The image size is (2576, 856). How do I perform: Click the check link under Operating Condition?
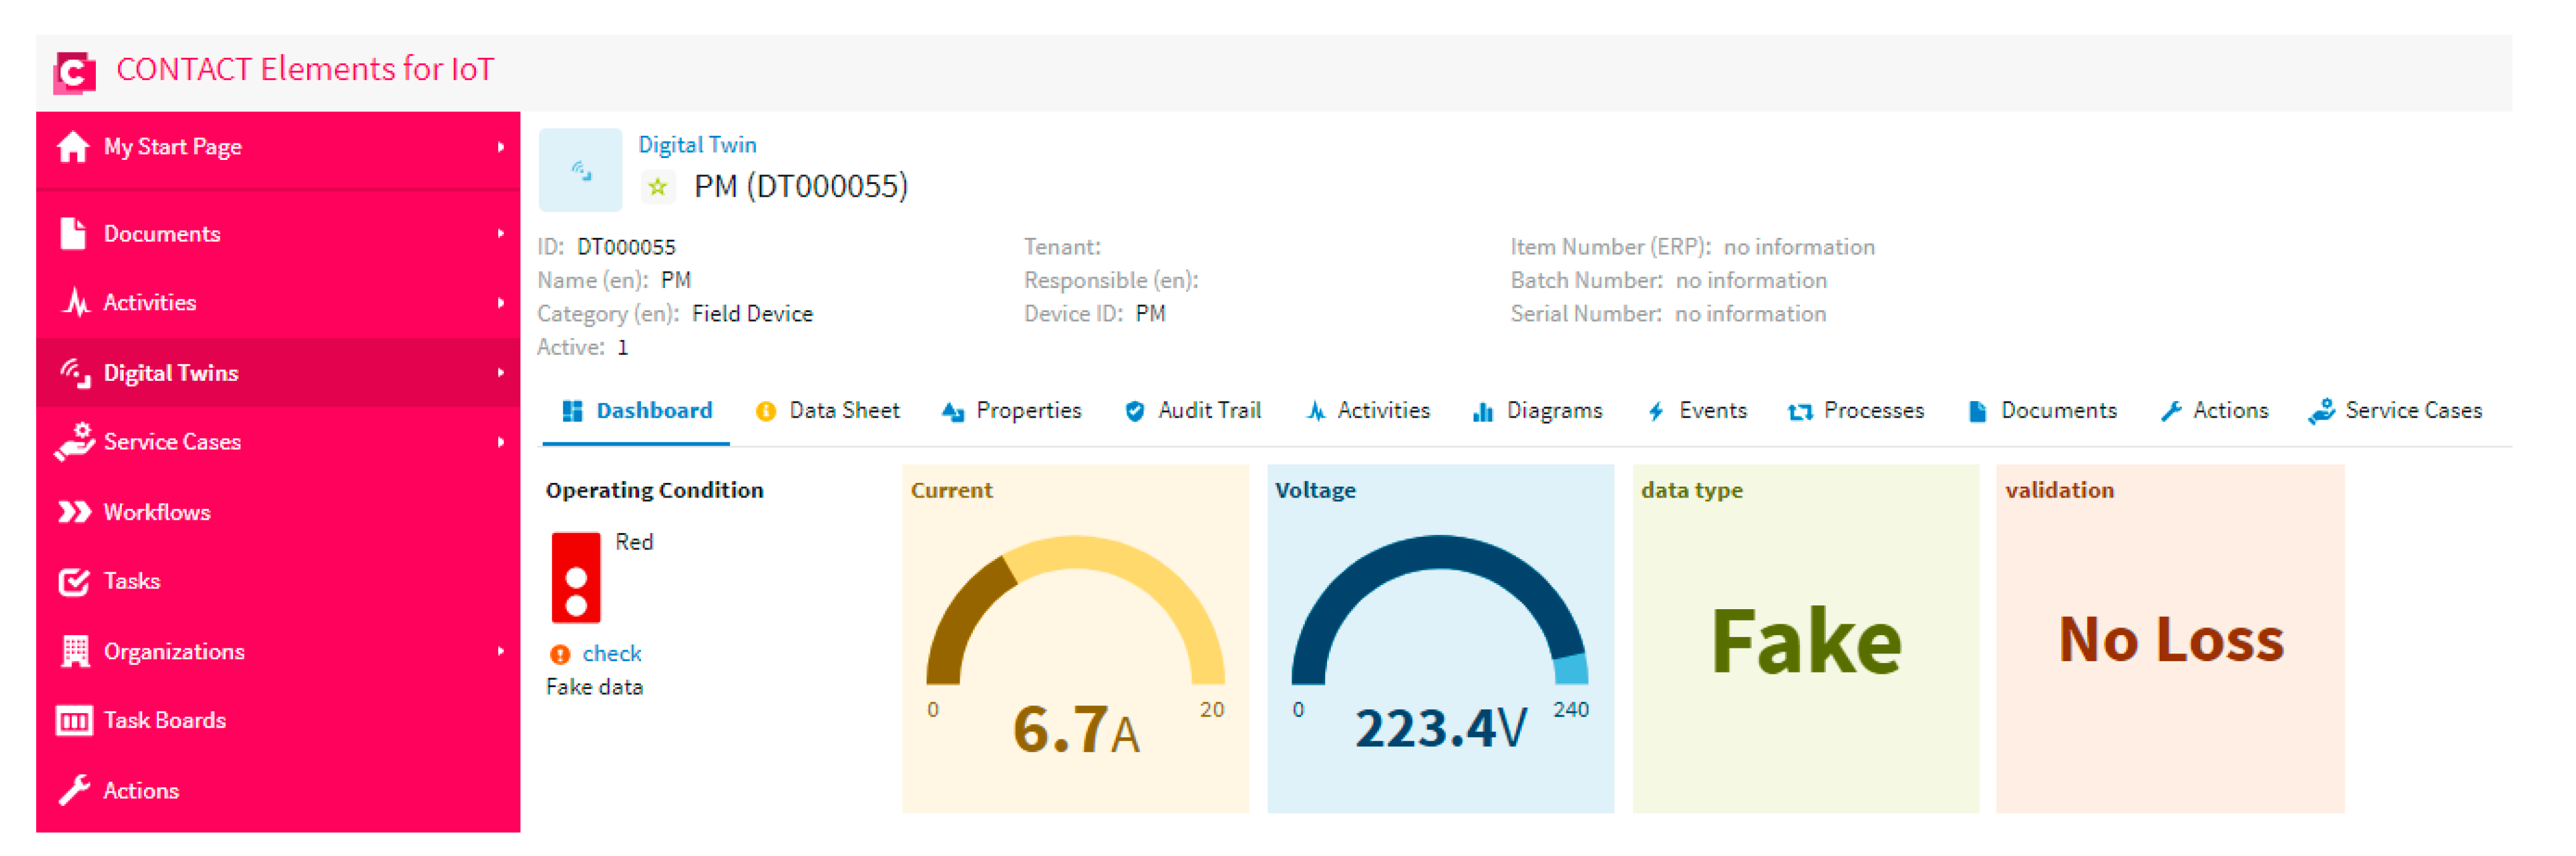[611, 654]
